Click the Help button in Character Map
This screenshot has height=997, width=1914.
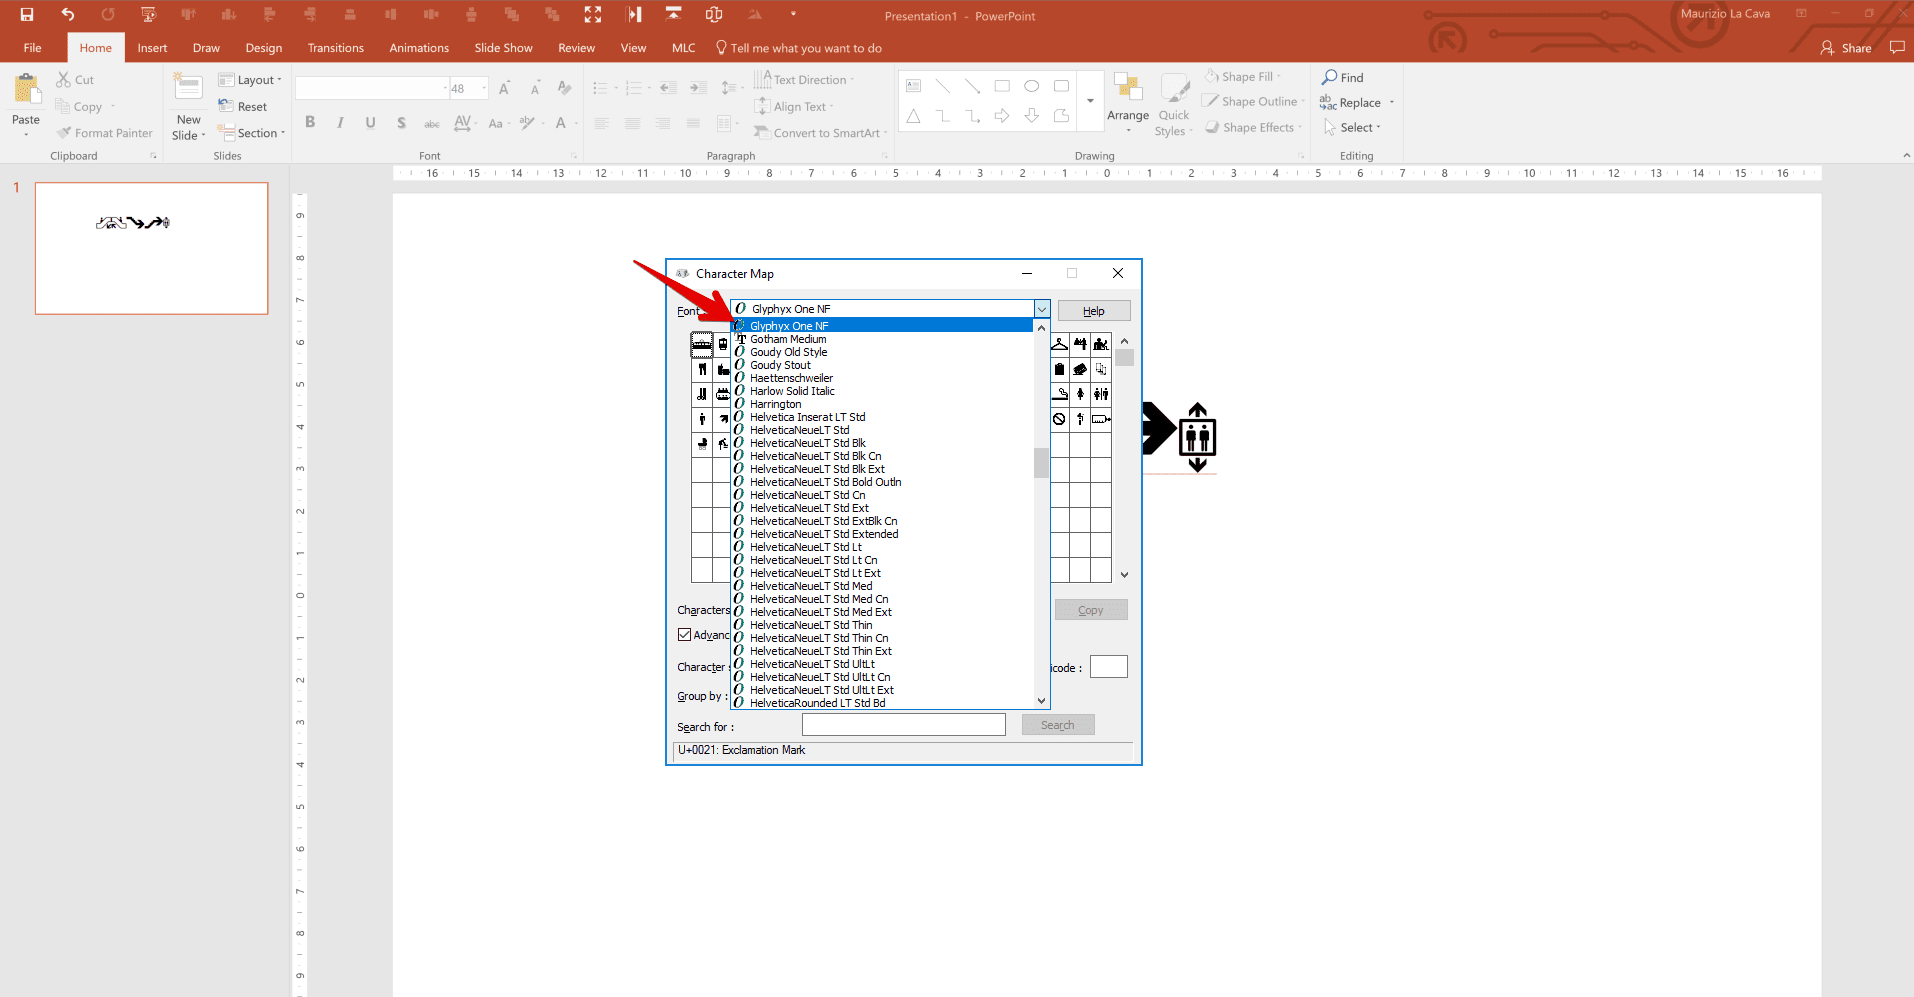click(1093, 310)
